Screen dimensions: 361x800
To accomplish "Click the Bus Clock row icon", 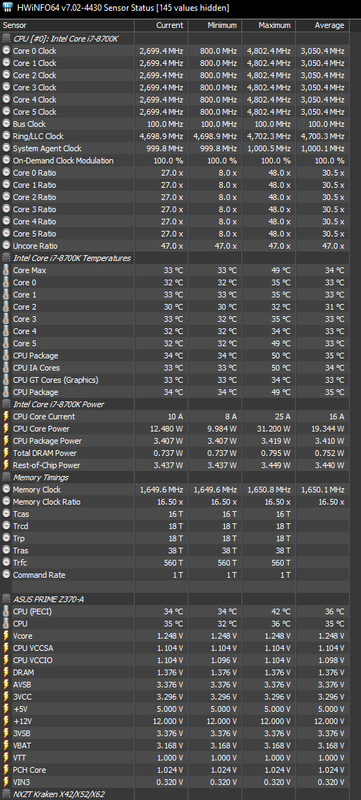I will [6, 124].
